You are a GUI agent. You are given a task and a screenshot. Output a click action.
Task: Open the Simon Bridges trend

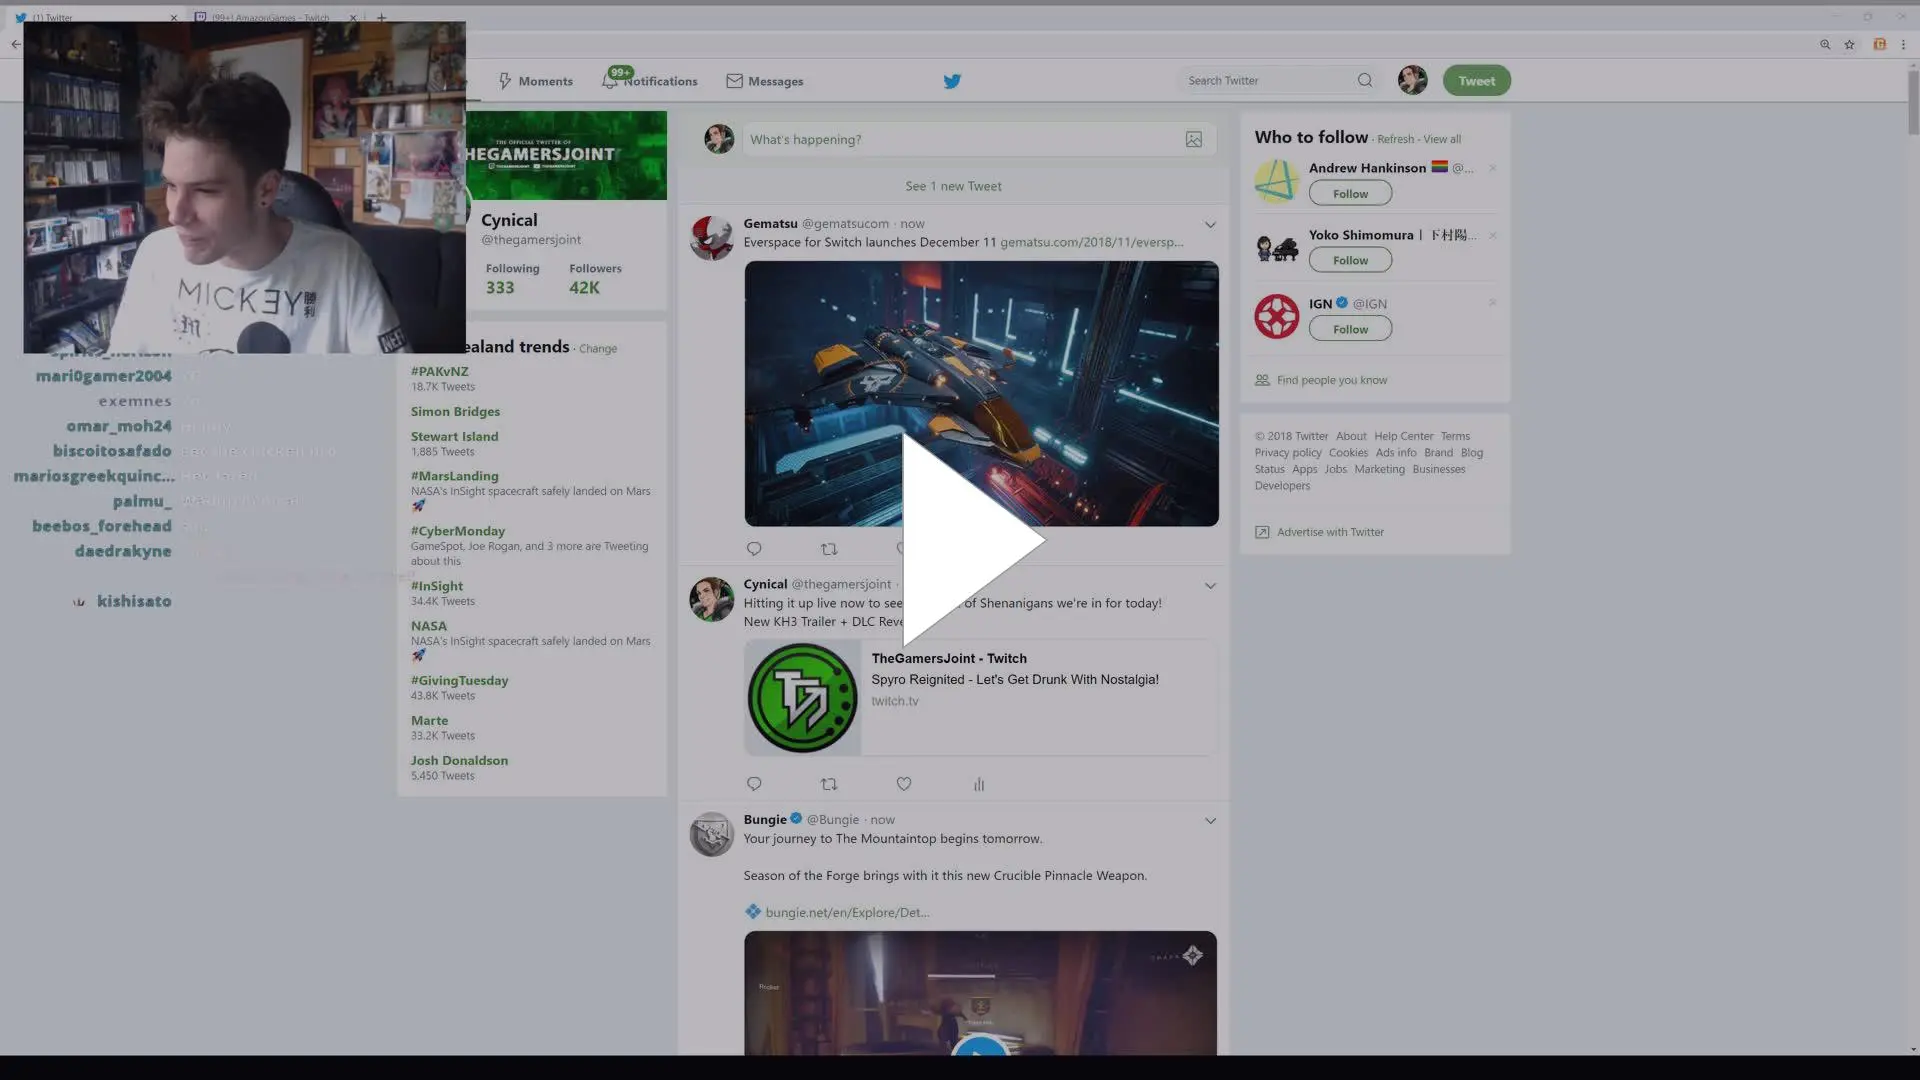coord(455,411)
